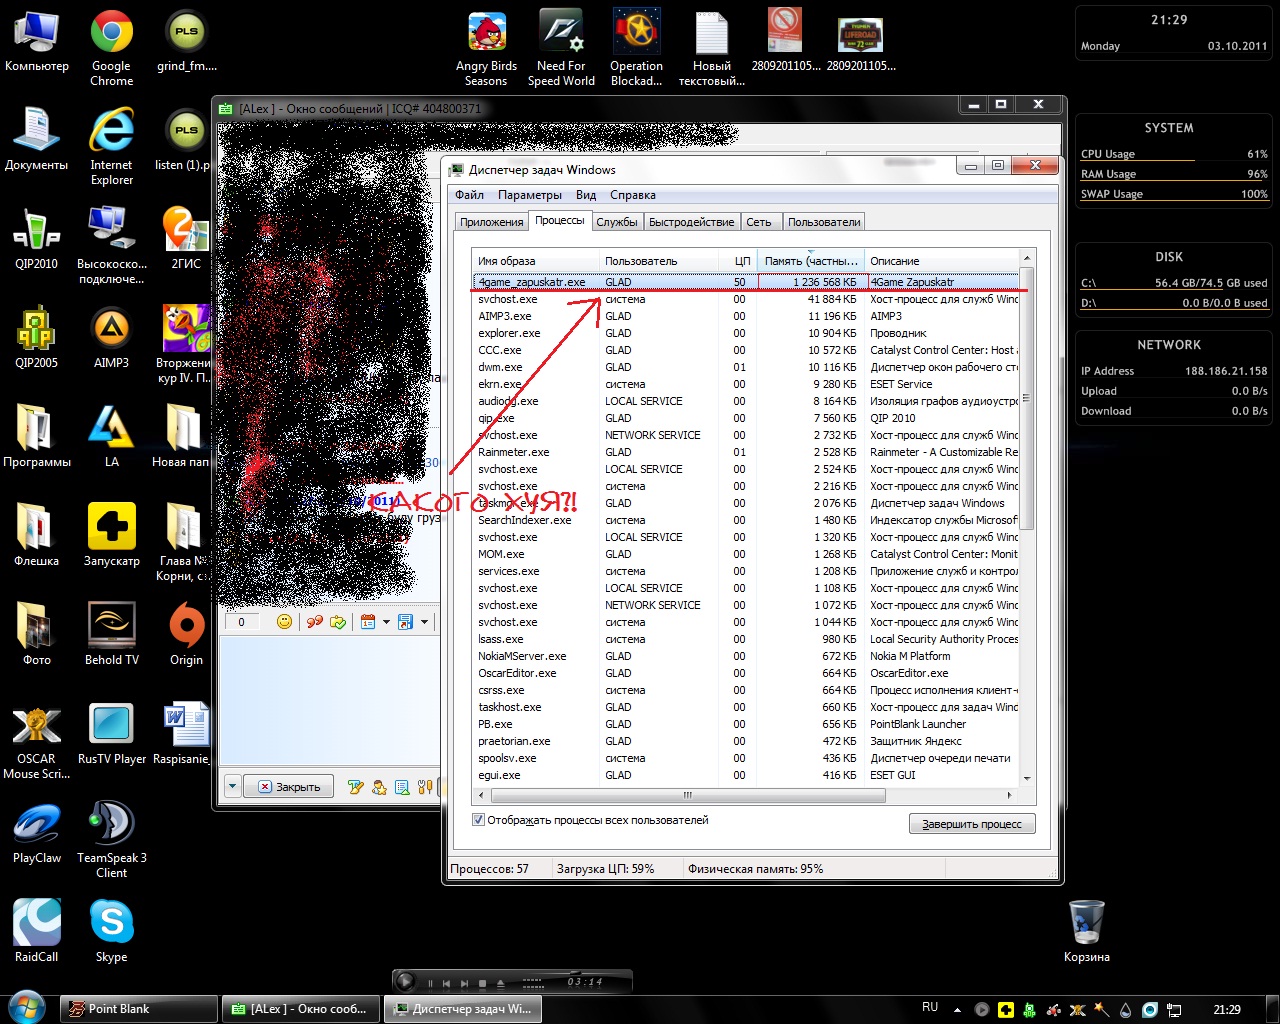This screenshot has width=1280, height=1024.
Task: Expand the calendar history dropdown arrow
Action: click(386, 622)
